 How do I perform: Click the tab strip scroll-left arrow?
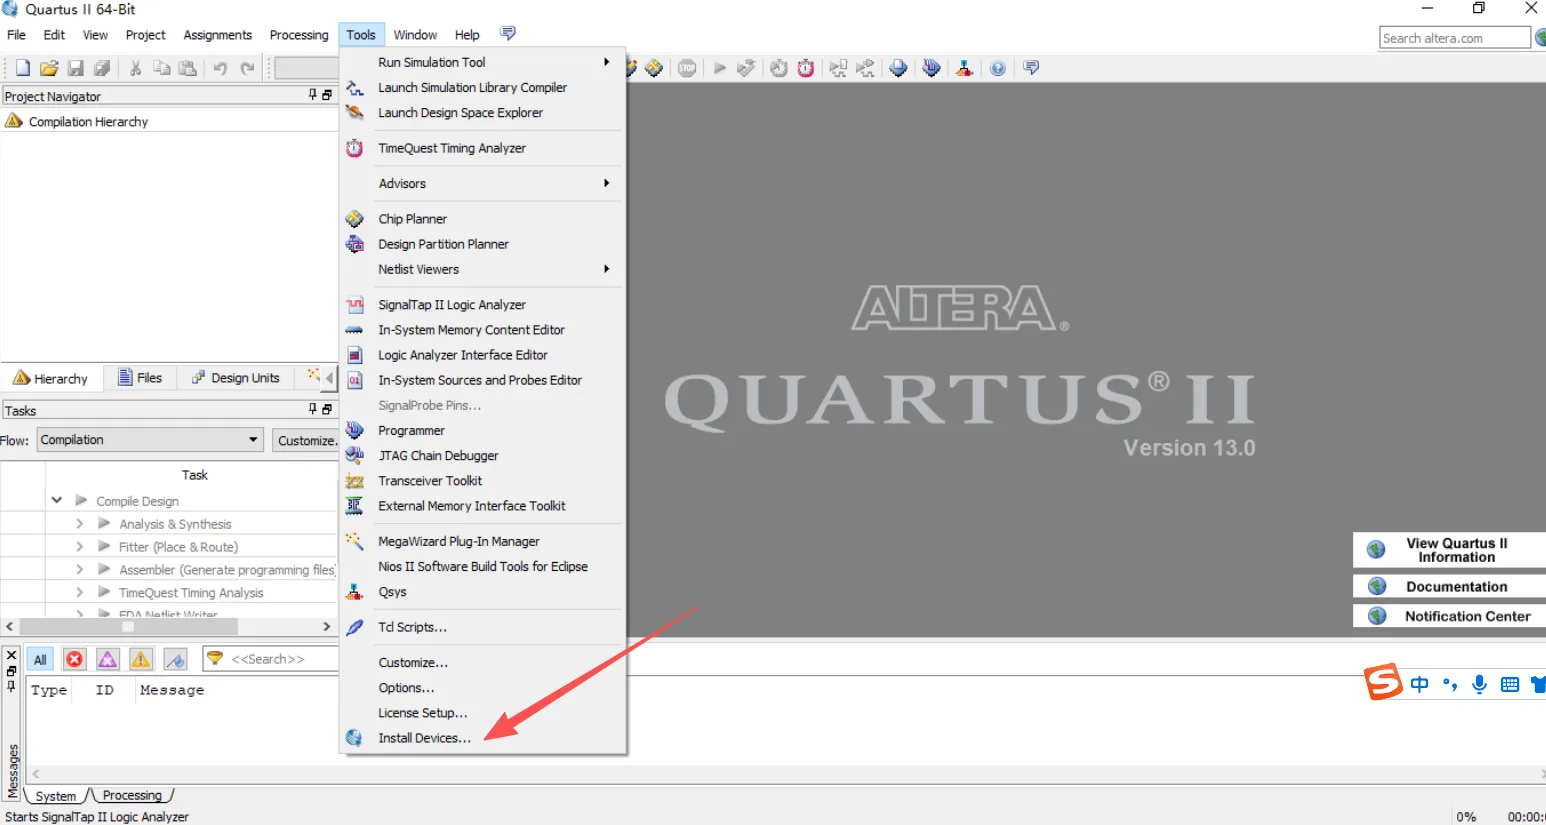click(328, 378)
